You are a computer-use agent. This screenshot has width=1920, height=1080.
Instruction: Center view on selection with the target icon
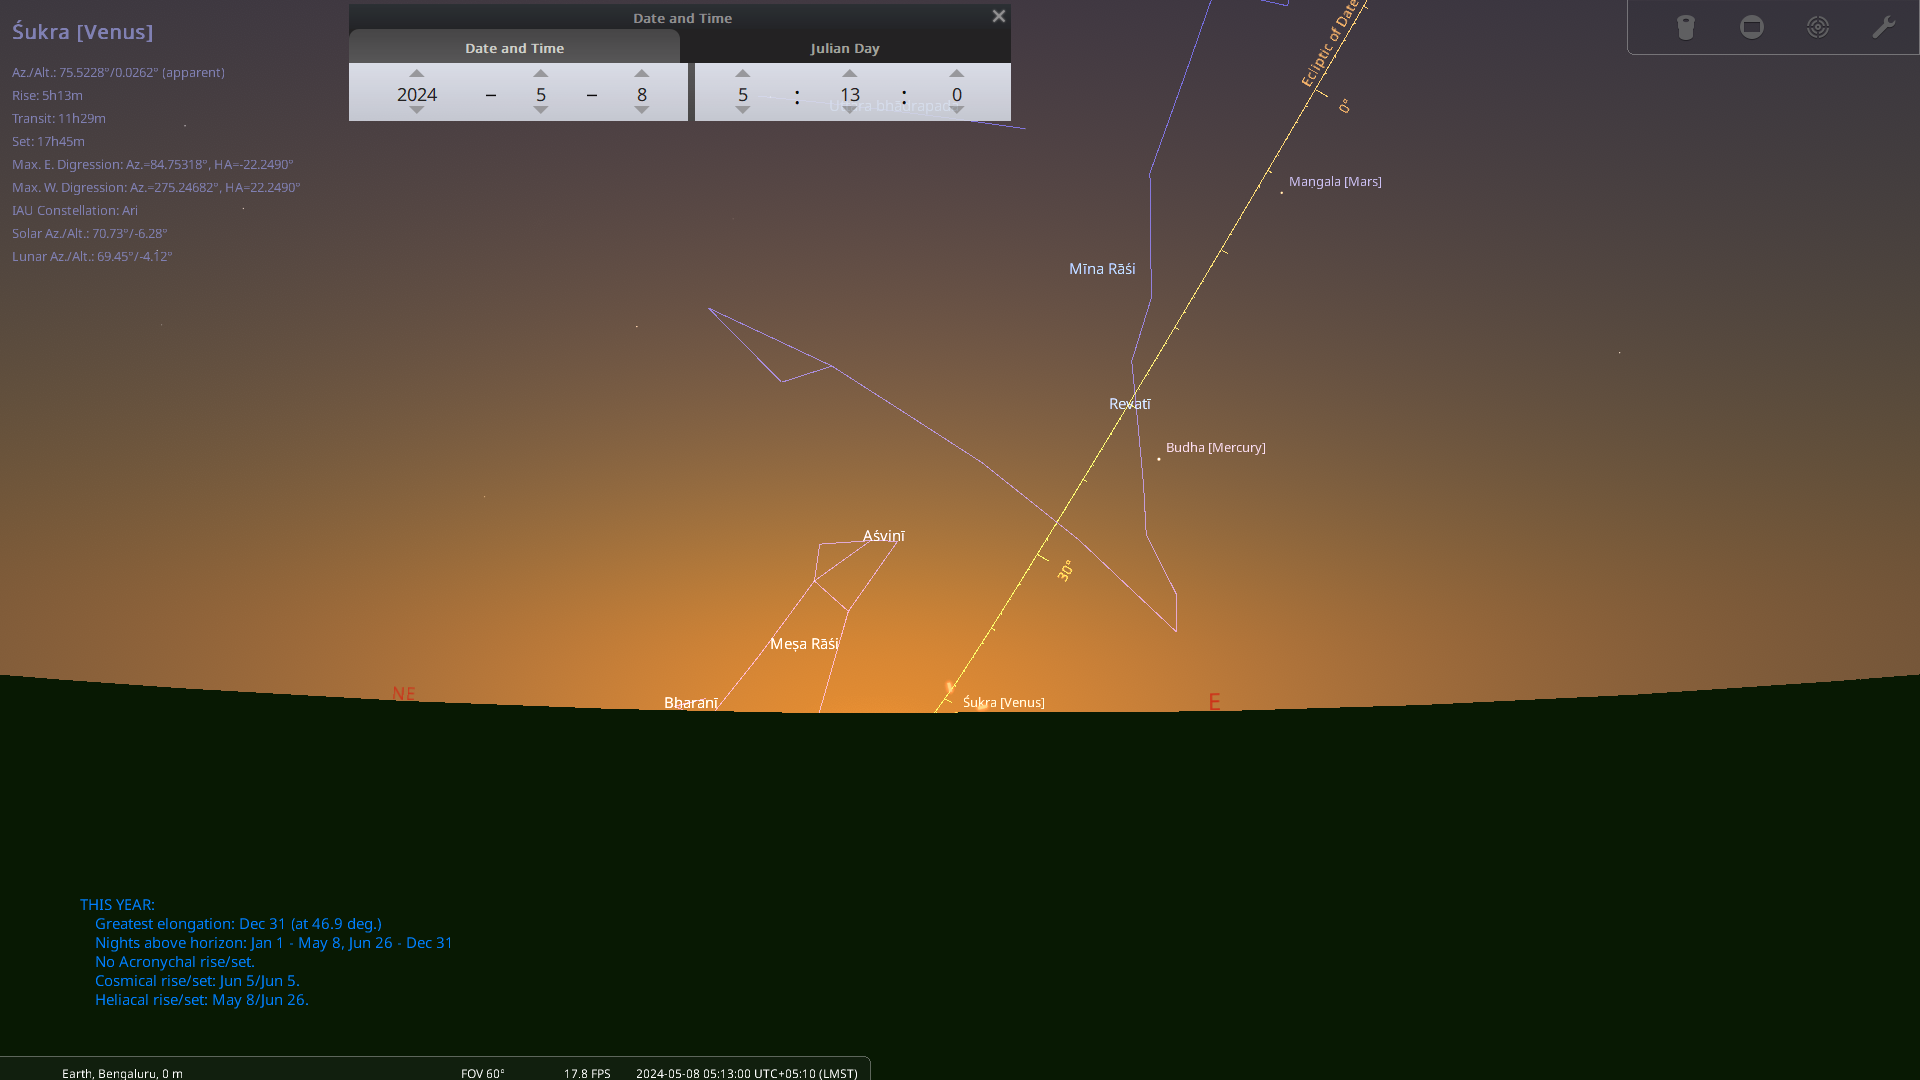pyautogui.click(x=1818, y=27)
